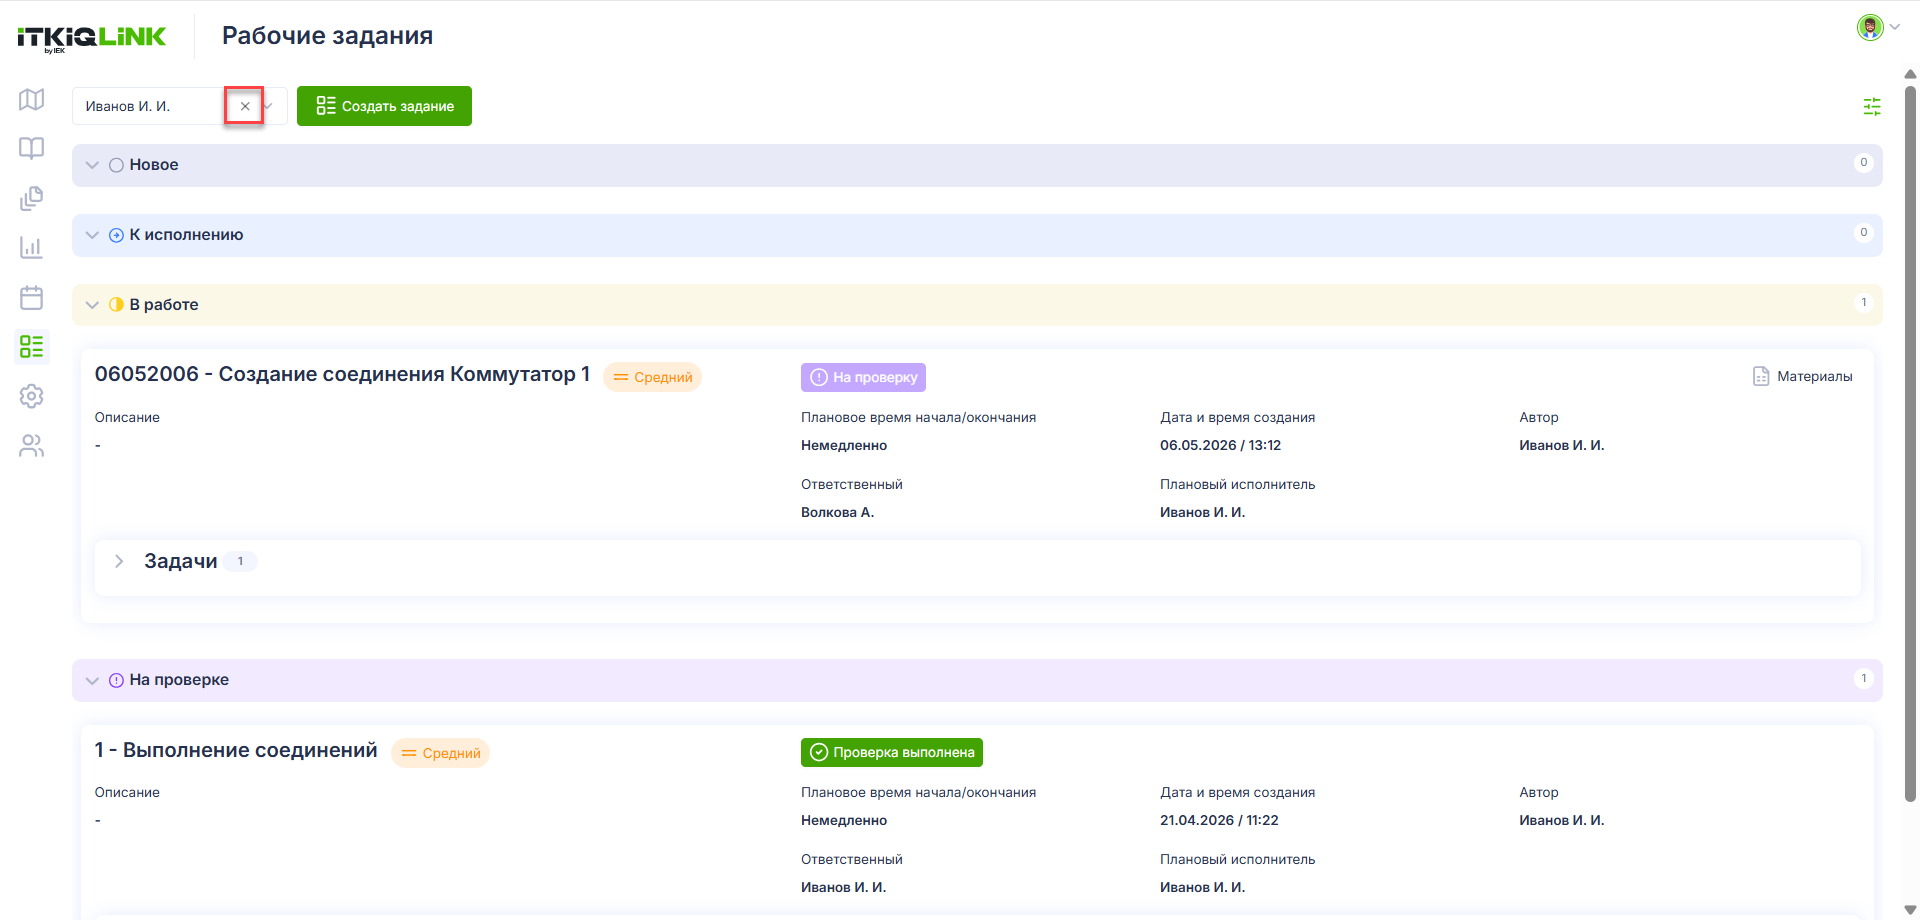This screenshot has height=920, width=1920.
Task: Open the user avatar menu
Action: coord(1870,27)
